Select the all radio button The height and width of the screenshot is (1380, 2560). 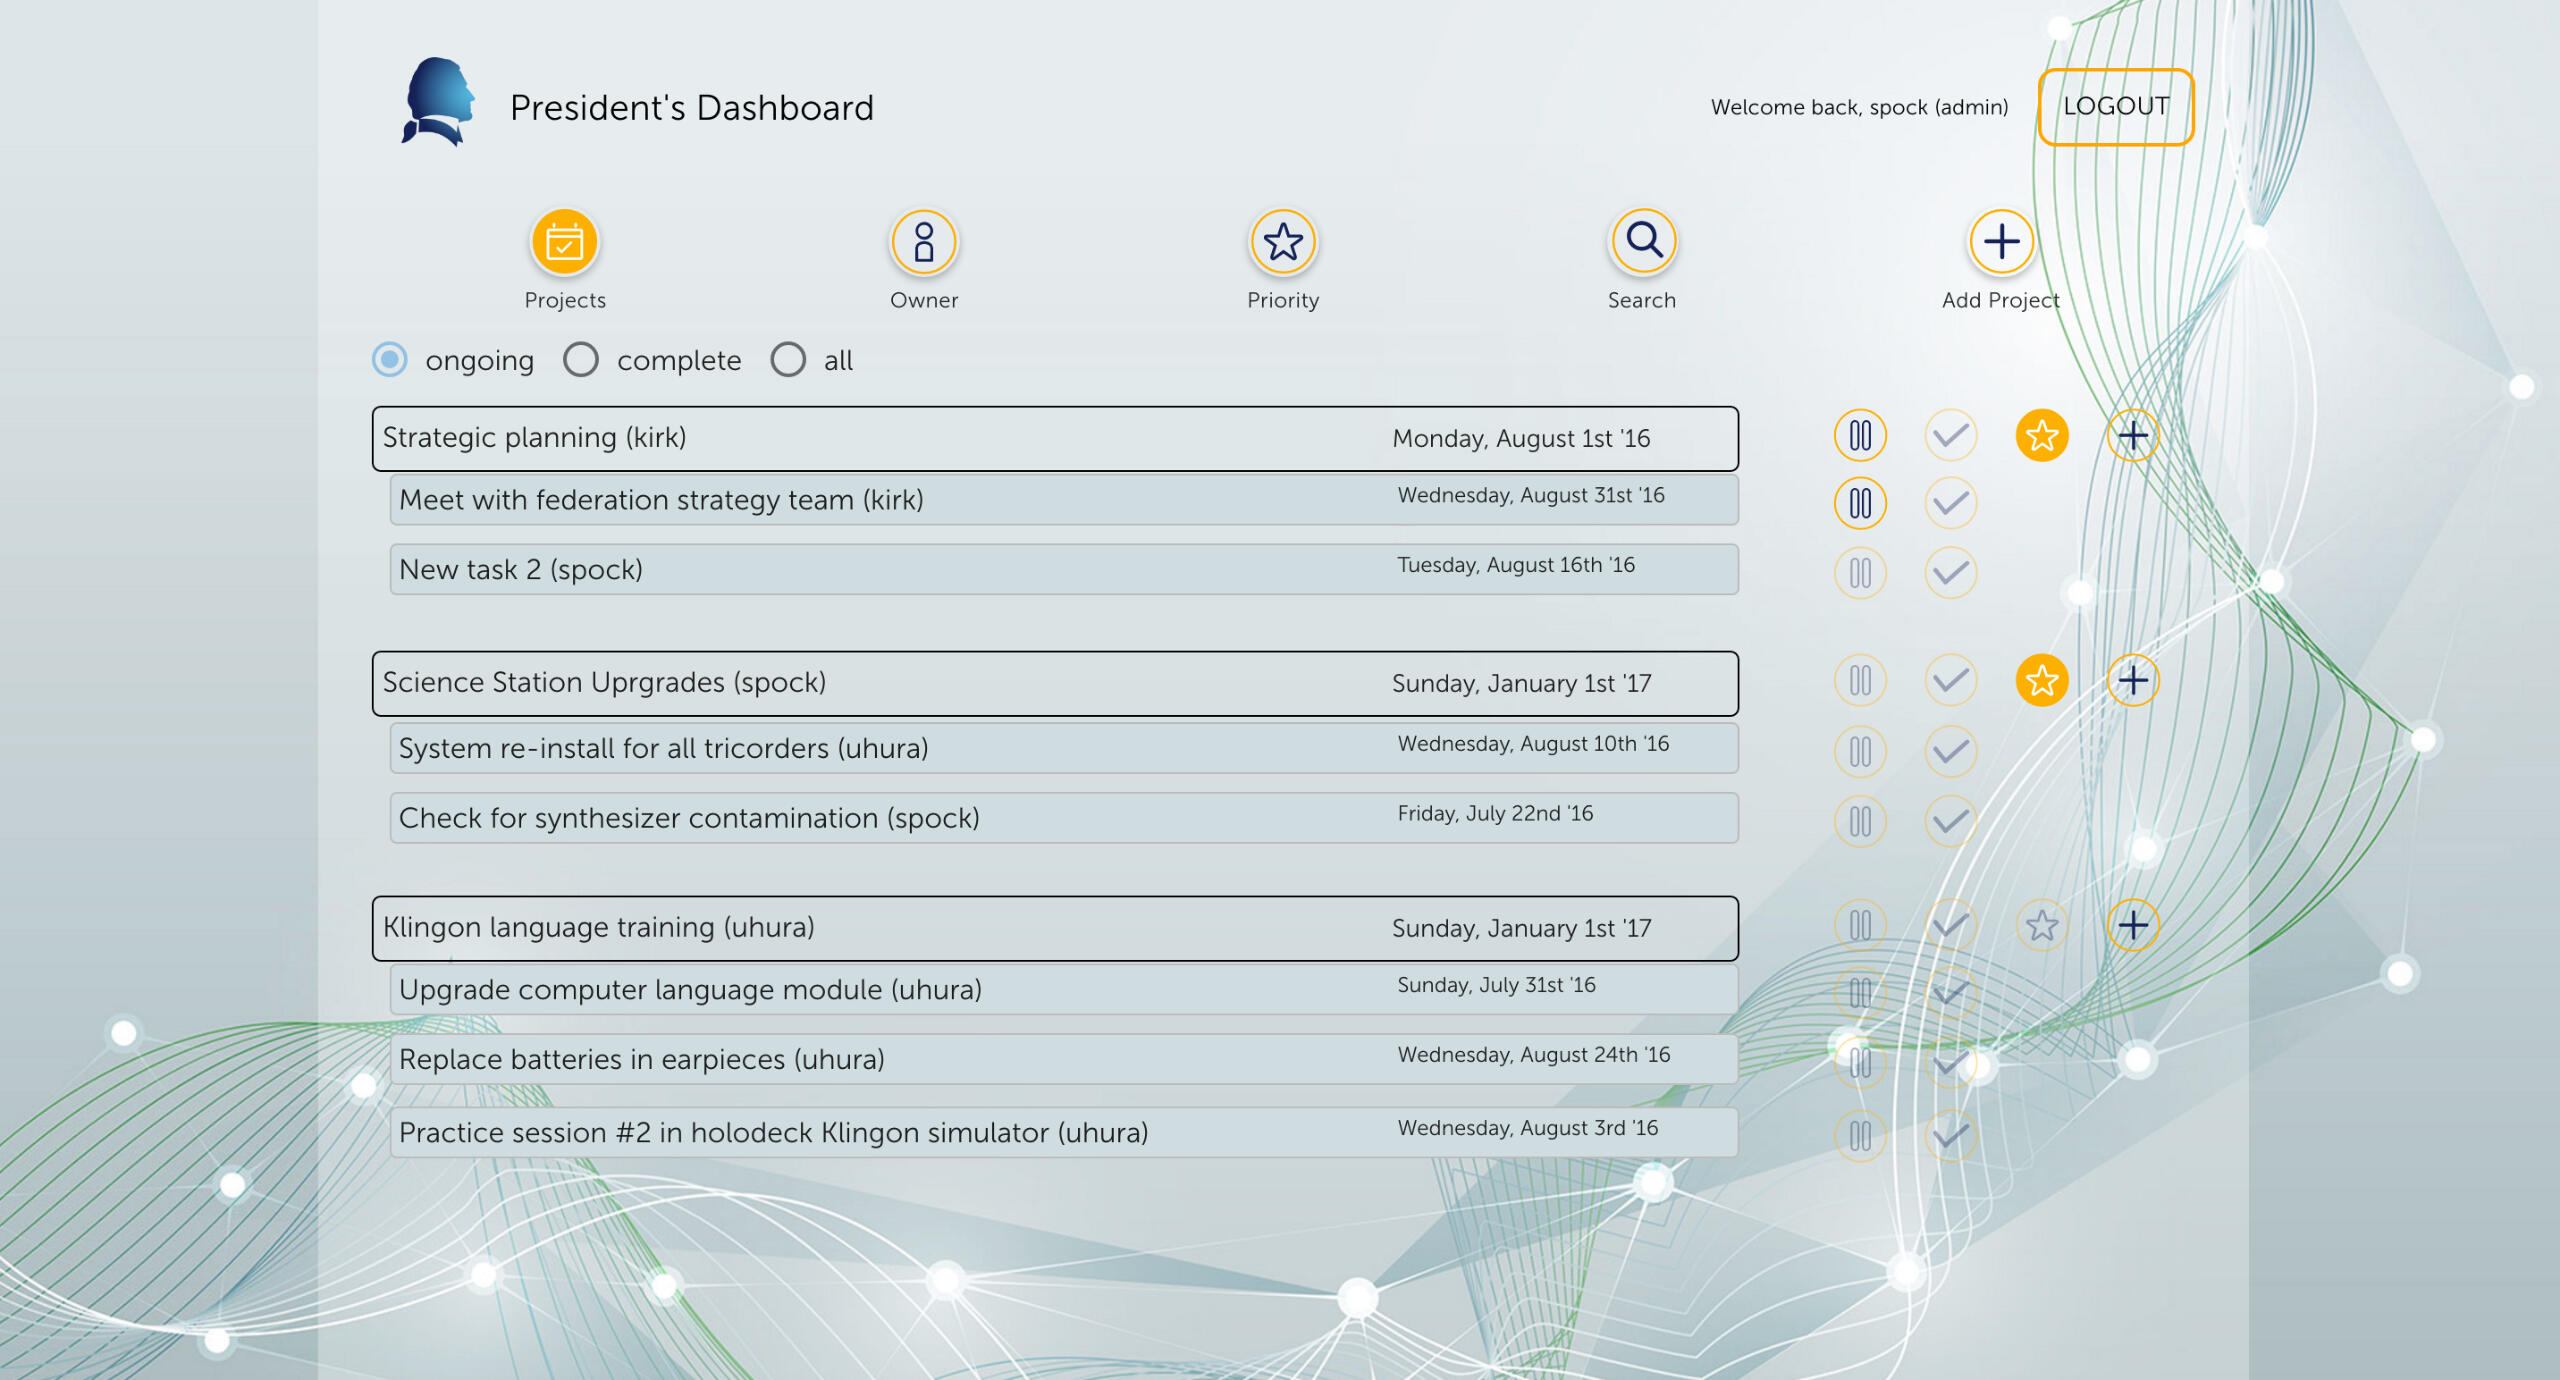tap(788, 360)
